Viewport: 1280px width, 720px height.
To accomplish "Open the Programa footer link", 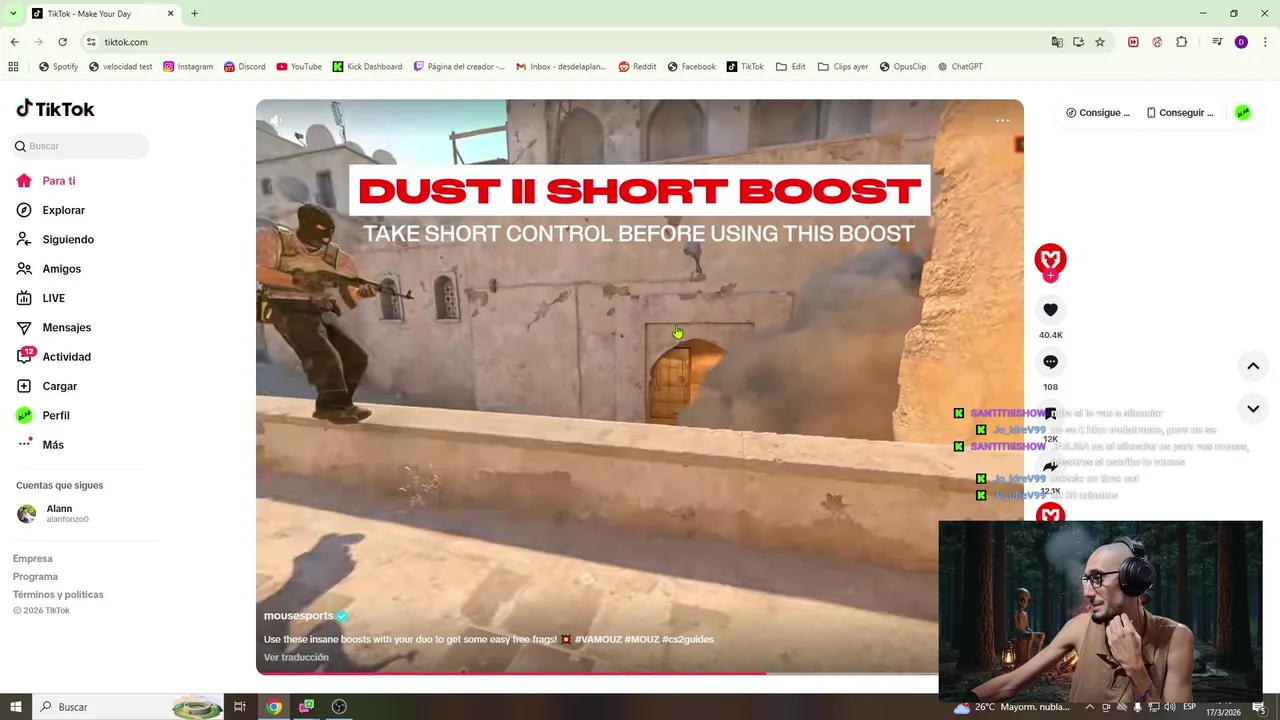I will click(x=35, y=577).
